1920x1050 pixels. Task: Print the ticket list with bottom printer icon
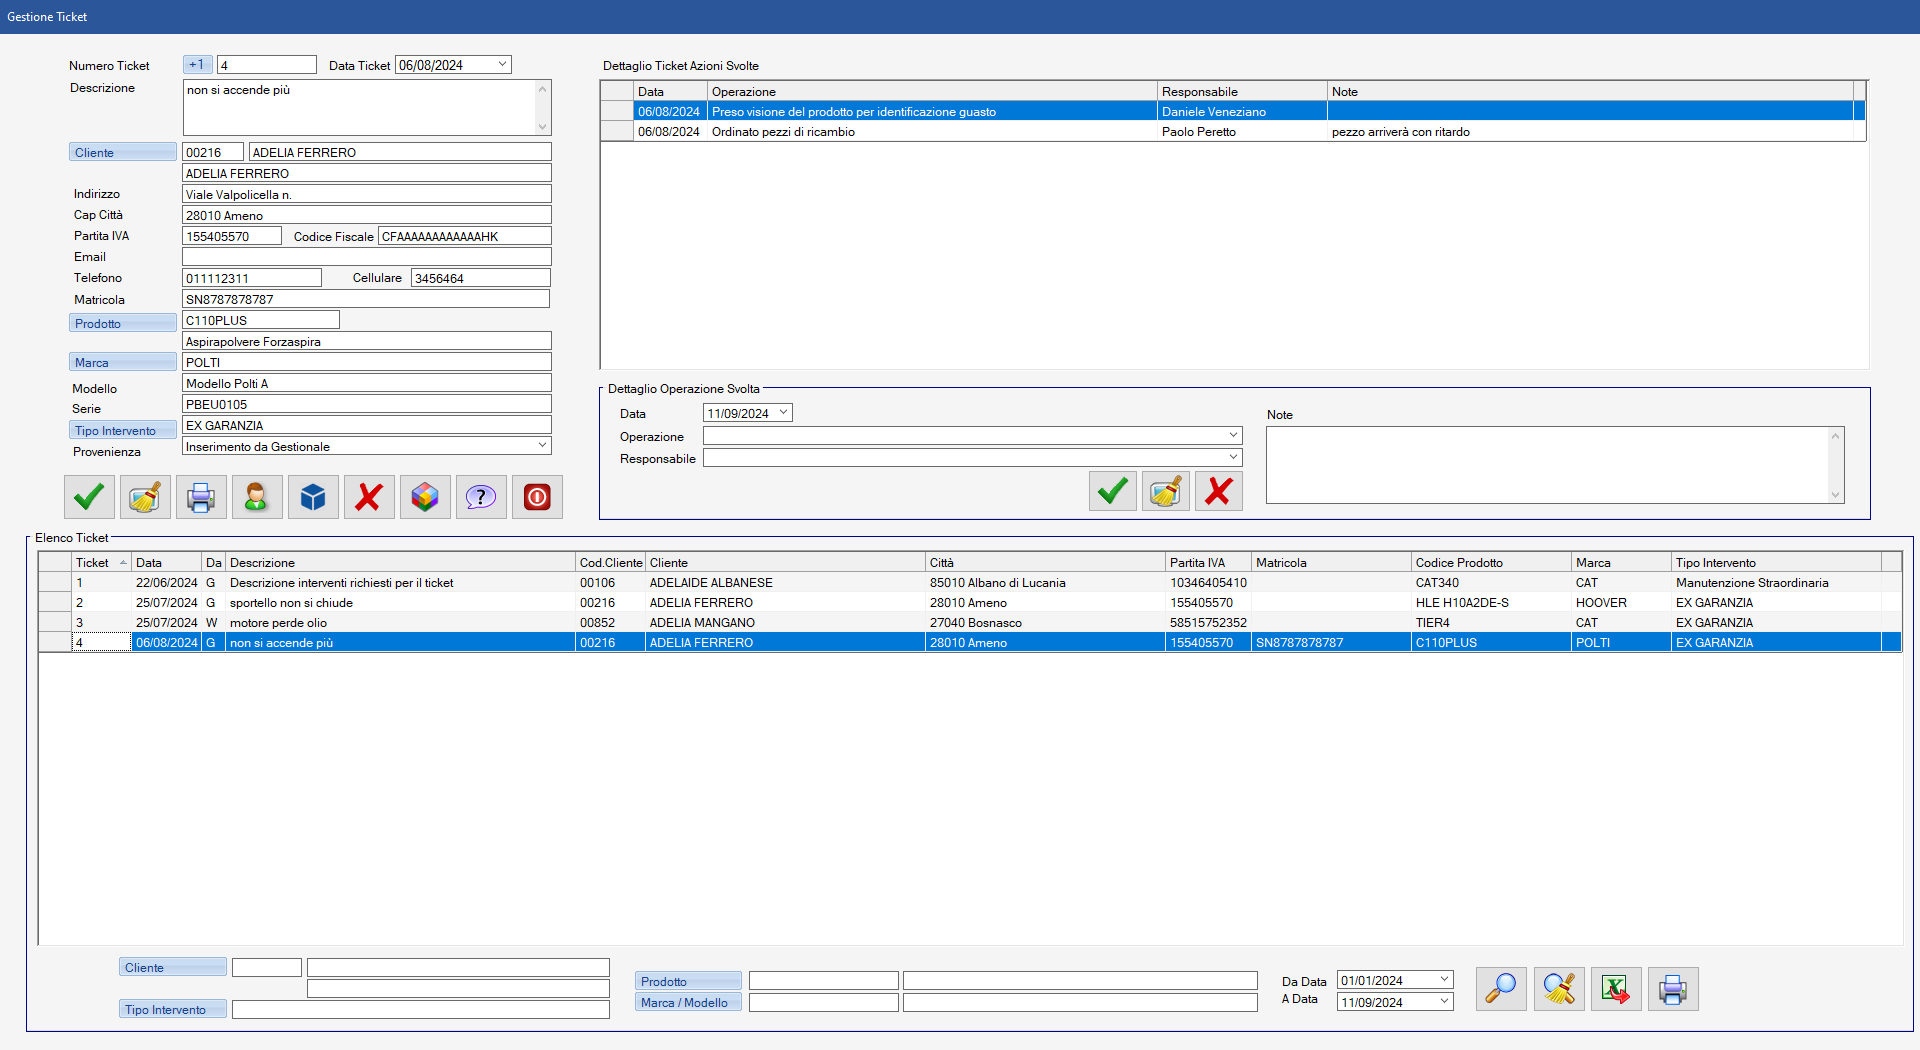click(1672, 989)
